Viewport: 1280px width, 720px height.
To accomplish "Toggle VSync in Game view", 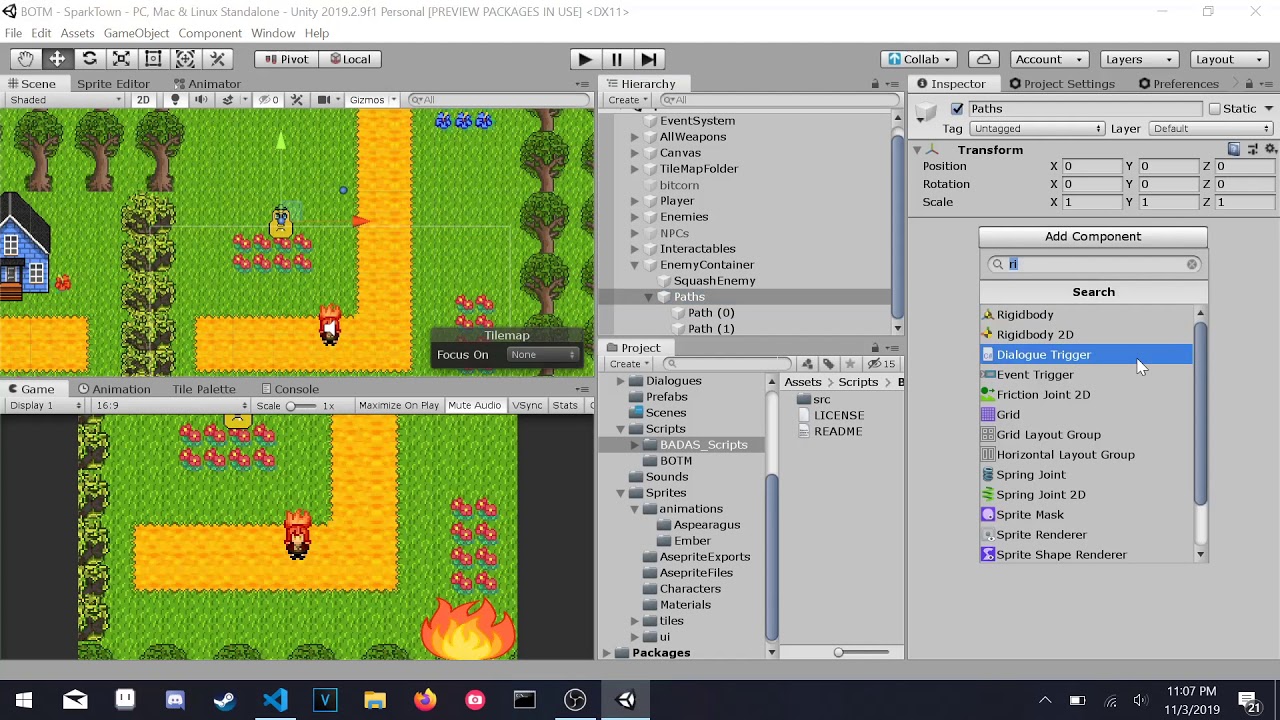I will [527, 405].
